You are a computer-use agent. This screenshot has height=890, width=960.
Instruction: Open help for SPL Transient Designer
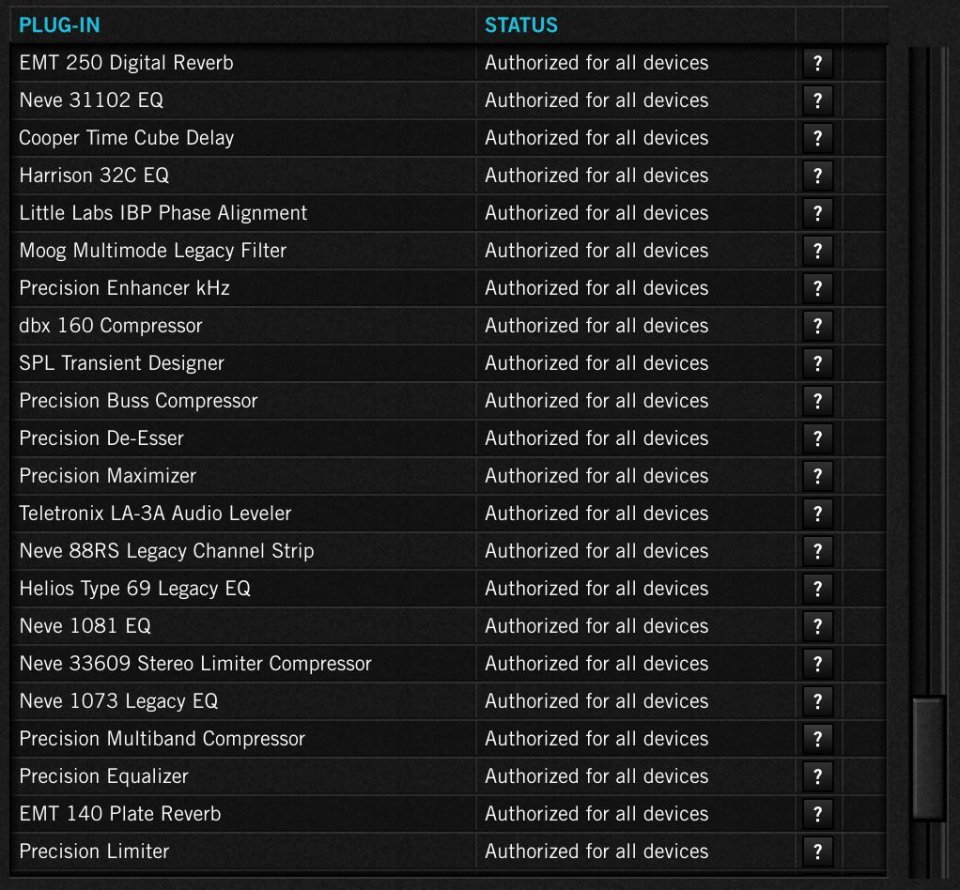coord(817,363)
